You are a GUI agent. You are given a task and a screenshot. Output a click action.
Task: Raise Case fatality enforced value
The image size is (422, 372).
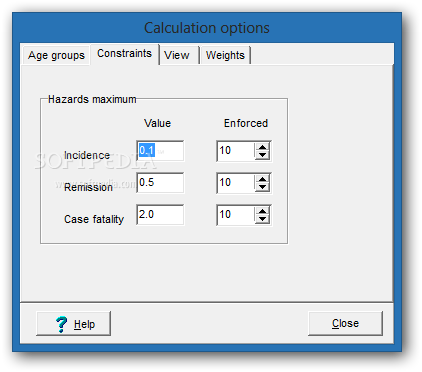(262, 211)
